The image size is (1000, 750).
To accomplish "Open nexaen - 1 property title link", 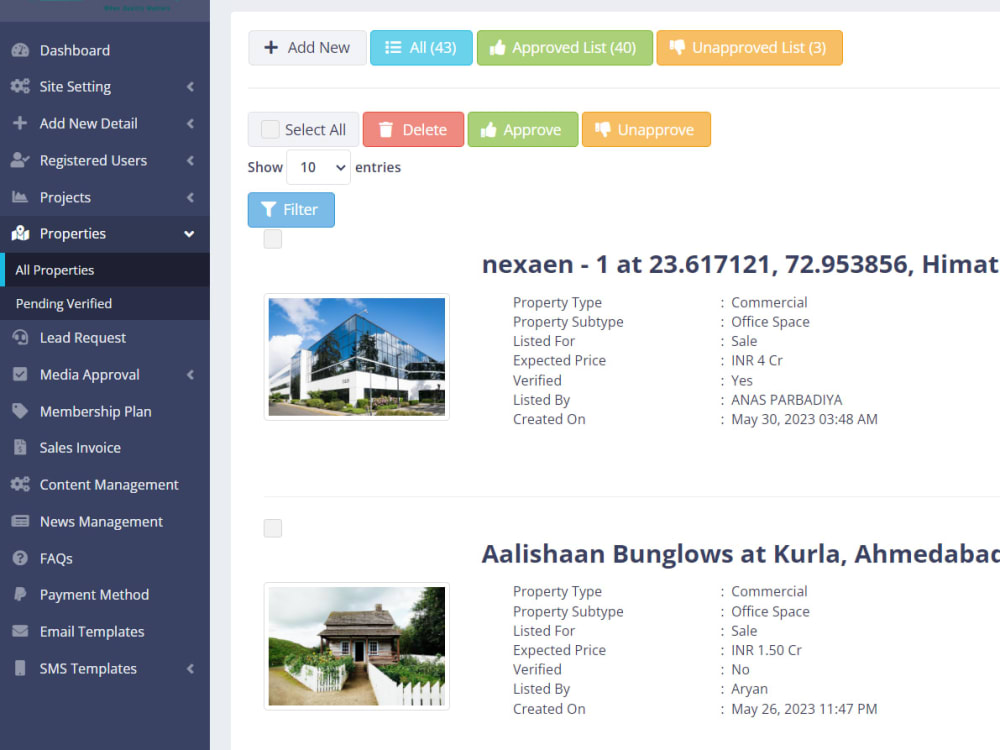I will pos(740,264).
